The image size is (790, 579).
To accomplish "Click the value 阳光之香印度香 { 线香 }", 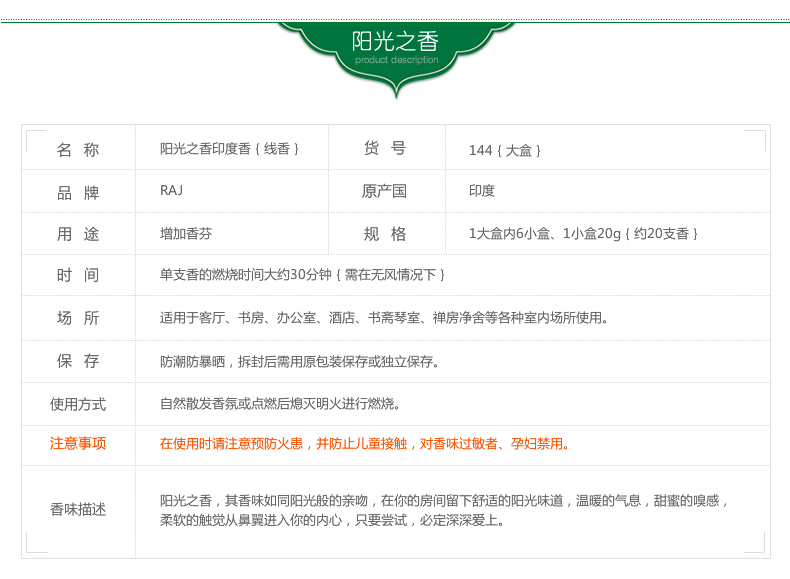I will pos(229,149).
